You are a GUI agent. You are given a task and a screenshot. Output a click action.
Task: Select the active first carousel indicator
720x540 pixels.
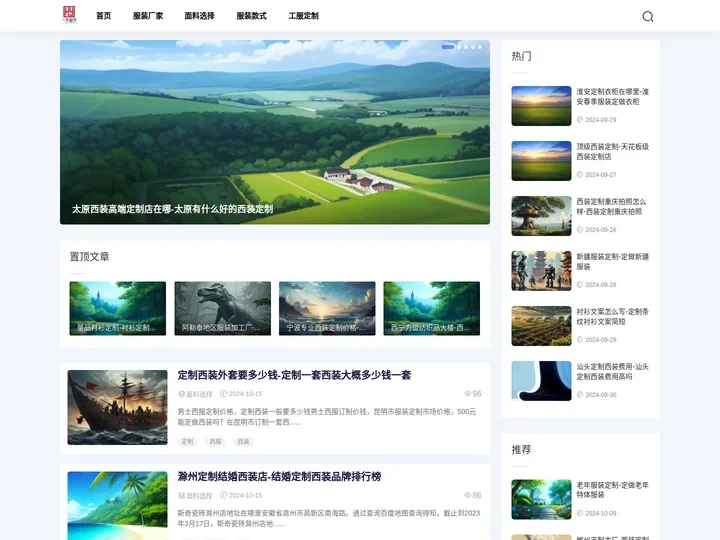pyautogui.click(x=448, y=47)
